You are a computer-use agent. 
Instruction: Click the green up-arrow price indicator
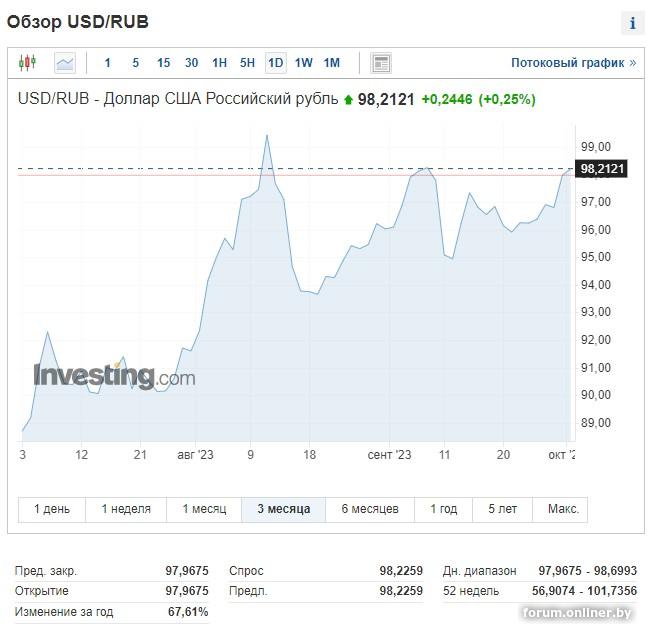point(348,100)
